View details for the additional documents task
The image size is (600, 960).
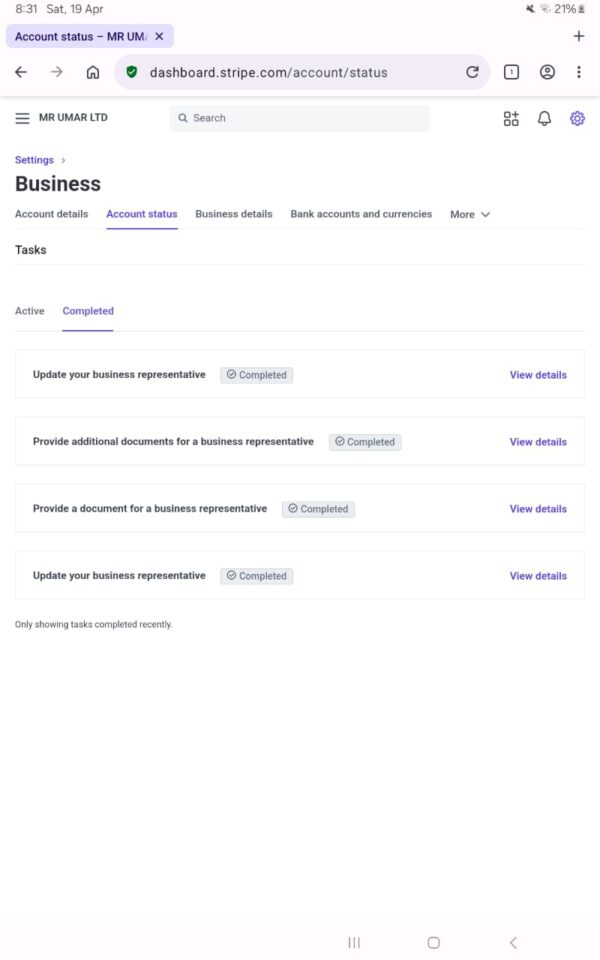click(x=538, y=442)
